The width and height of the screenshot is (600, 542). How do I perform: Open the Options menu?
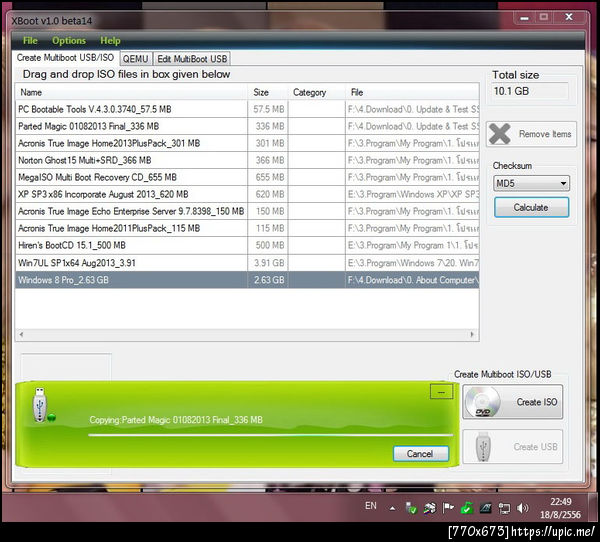point(69,41)
